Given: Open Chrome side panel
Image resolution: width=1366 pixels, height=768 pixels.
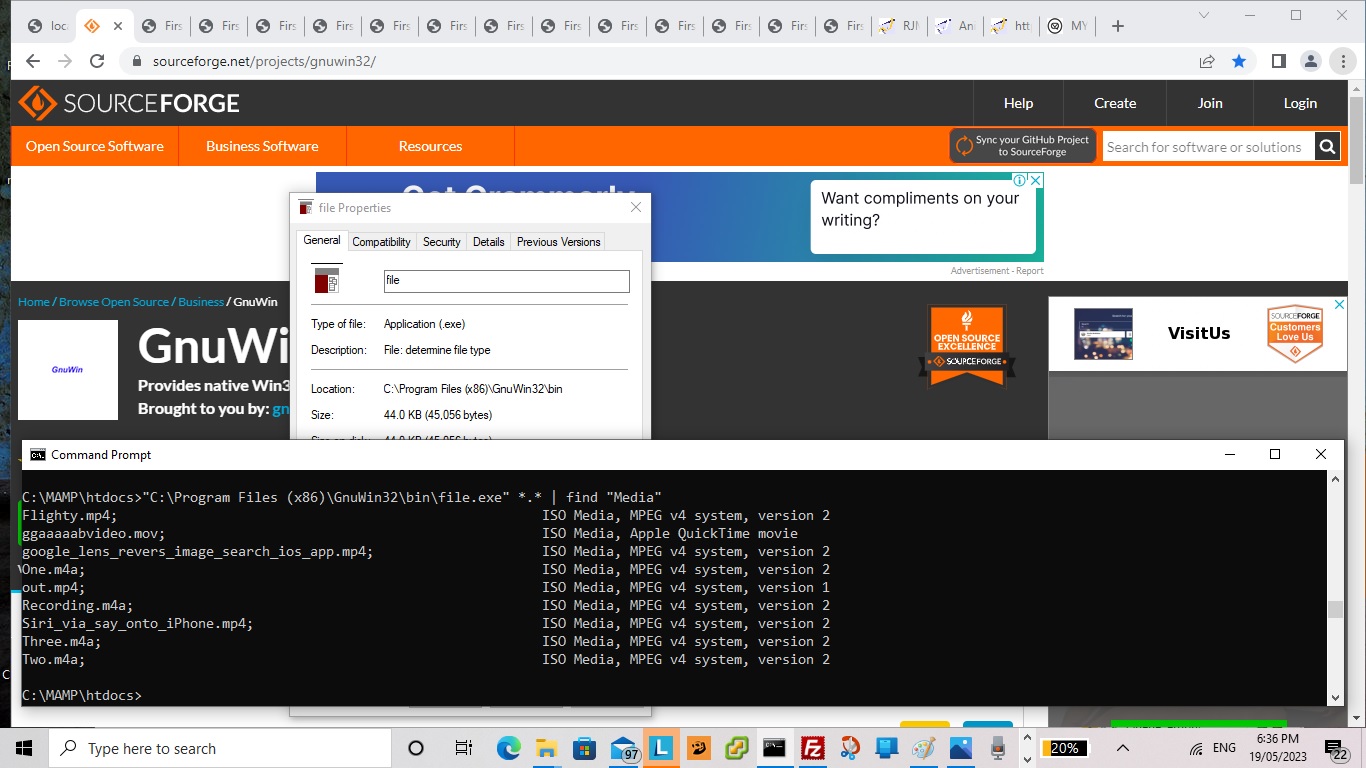Looking at the screenshot, I should (1278, 61).
